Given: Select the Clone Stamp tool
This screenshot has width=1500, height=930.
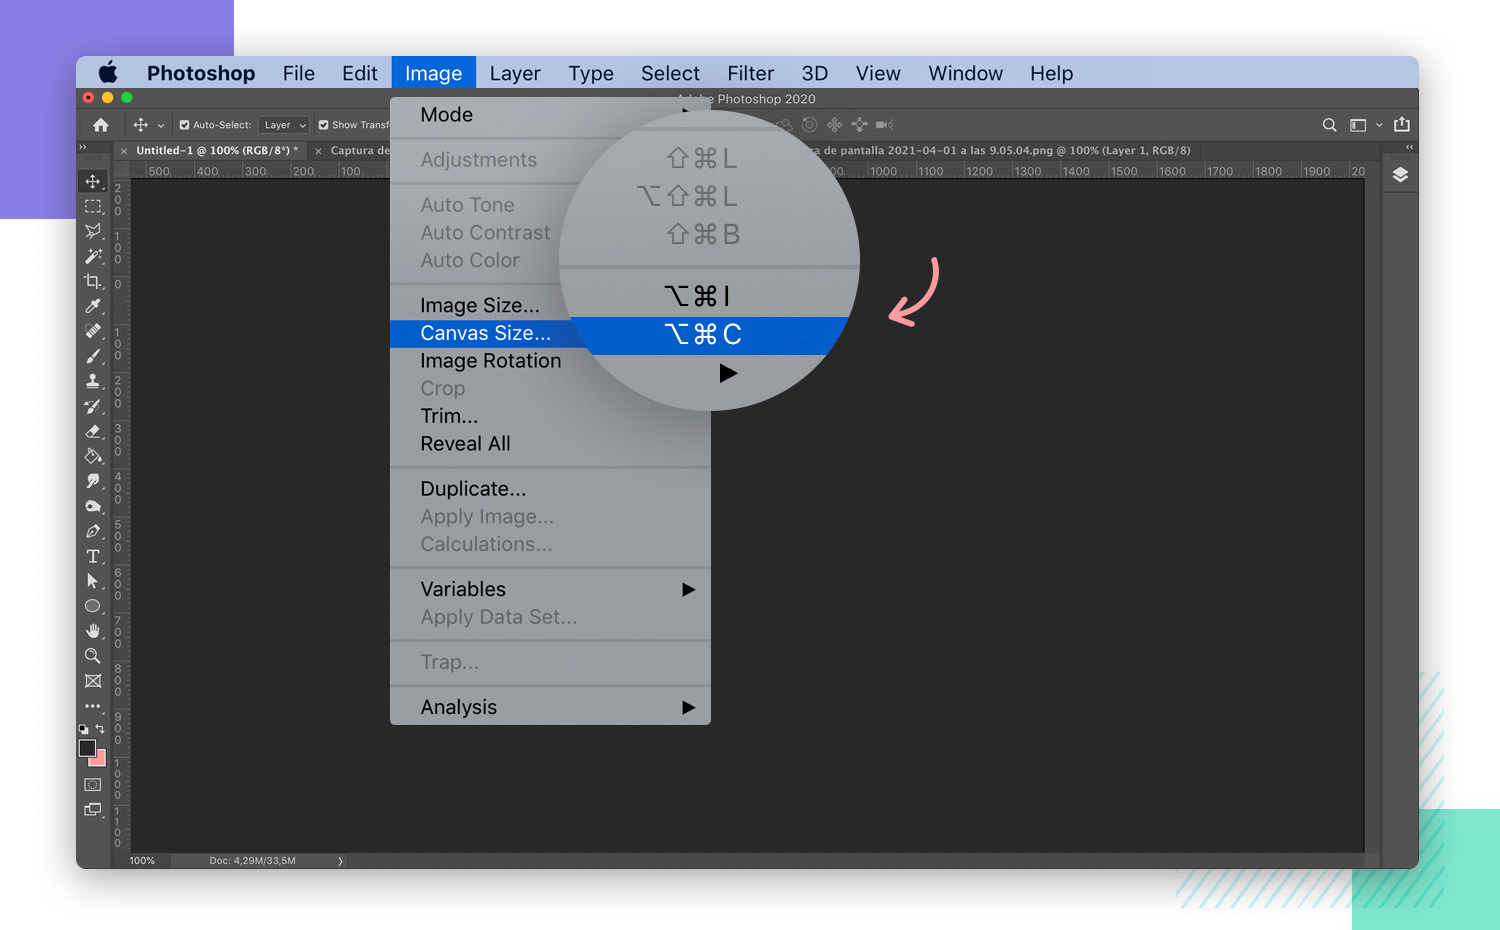Looking at the screenshot, I should (93, 381).
